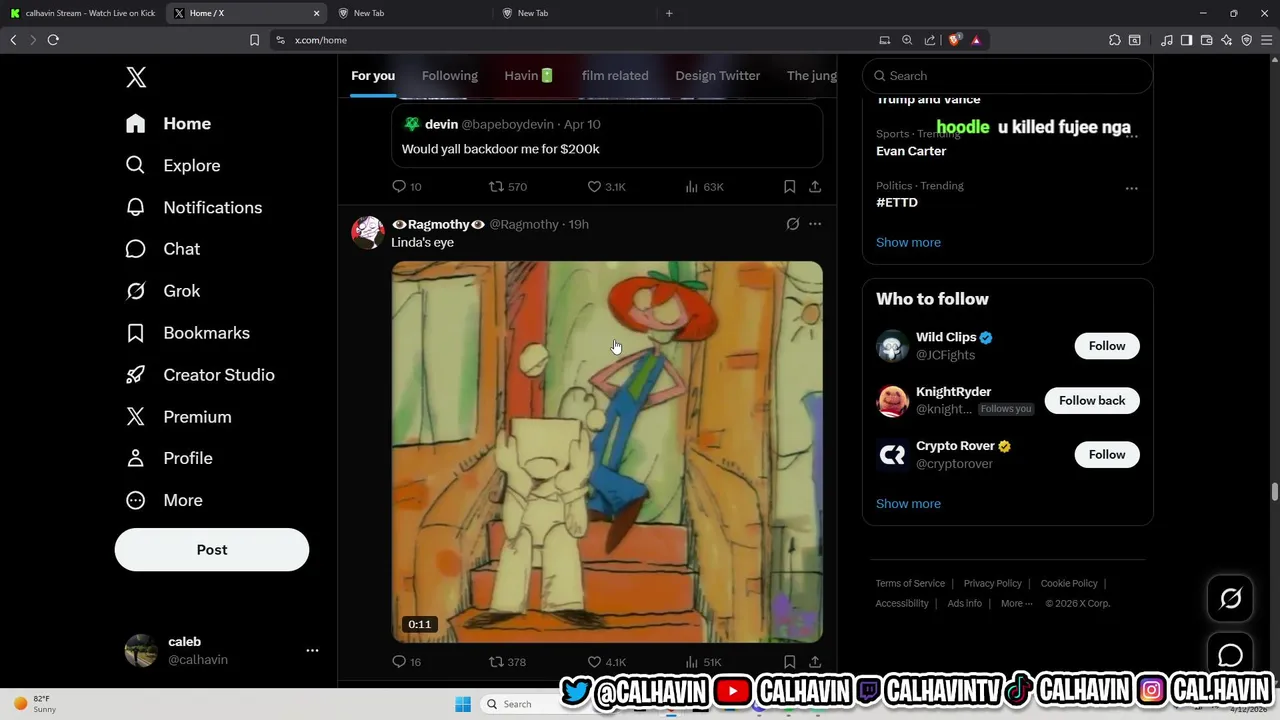Viewport: 1280px width, 720px height.
Task: Open more options on Ragmothy's post
Action: coord(815,224)
